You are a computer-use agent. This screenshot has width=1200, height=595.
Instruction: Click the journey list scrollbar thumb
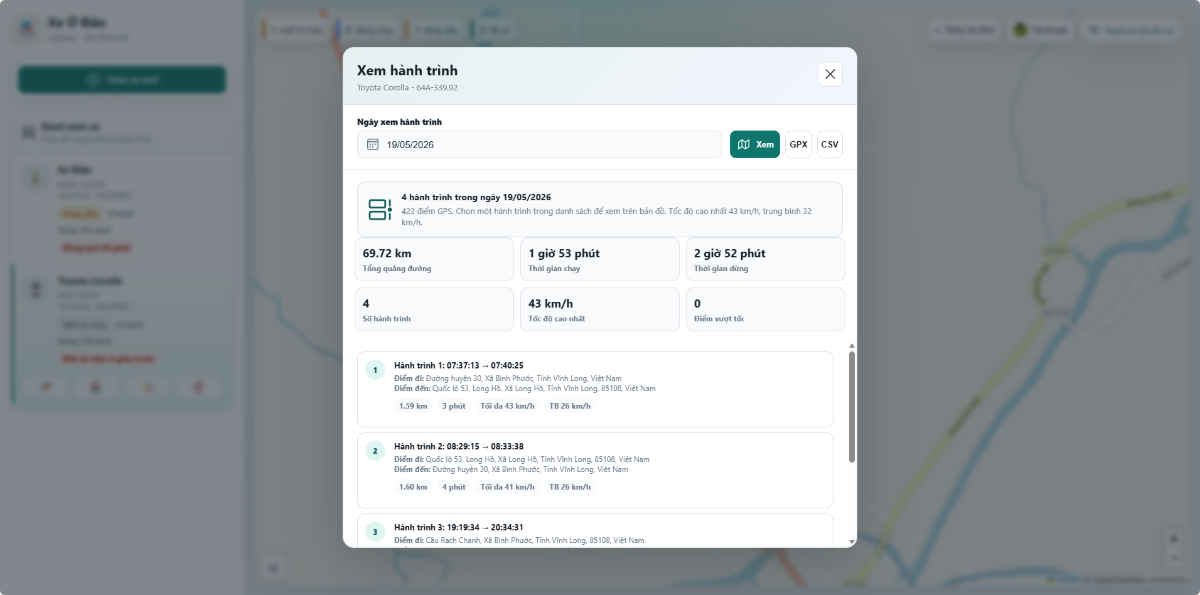(x=852, y=406)
